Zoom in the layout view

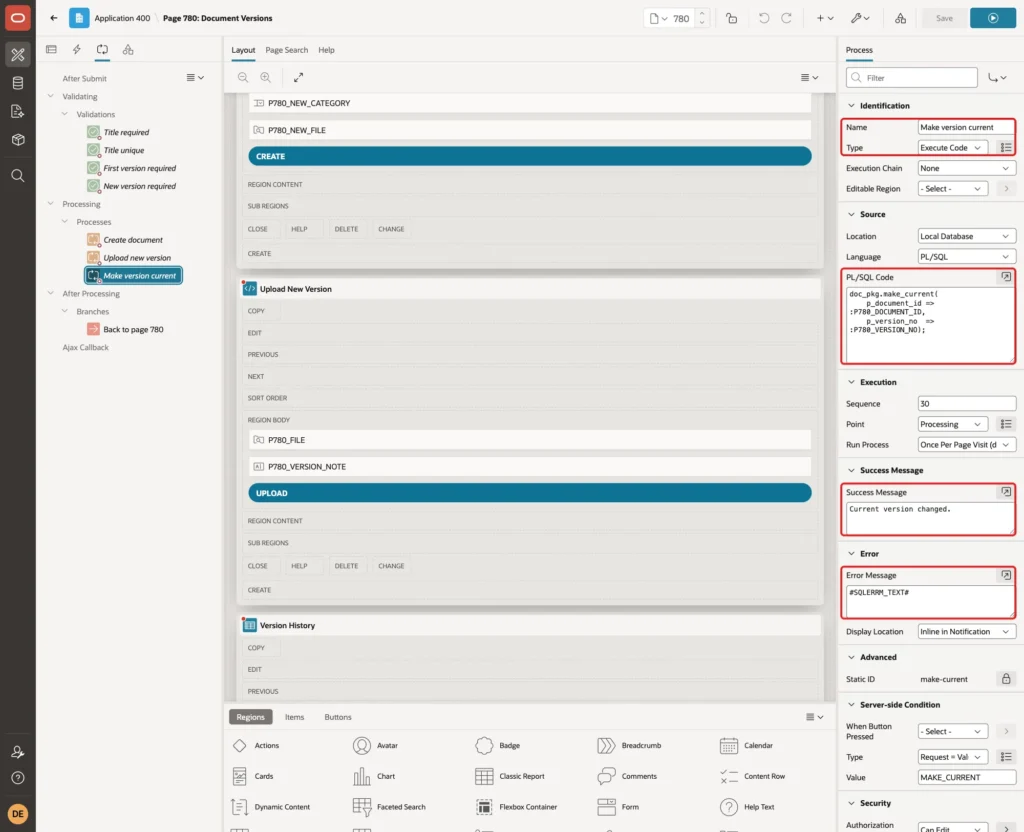click(266, 77)
